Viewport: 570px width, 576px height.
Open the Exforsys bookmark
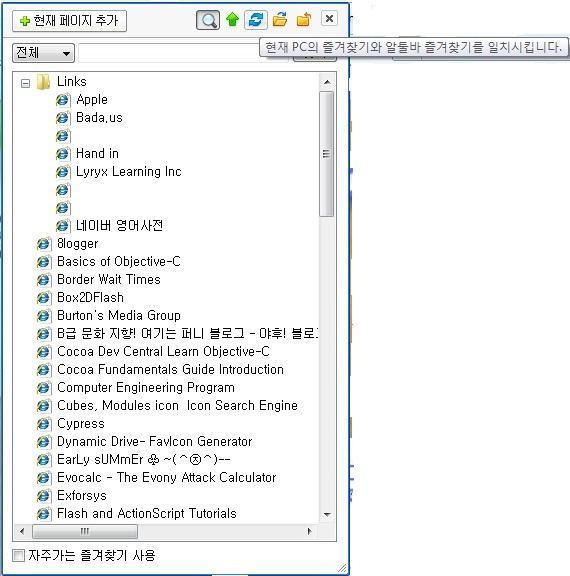click(x=82, y=496)
